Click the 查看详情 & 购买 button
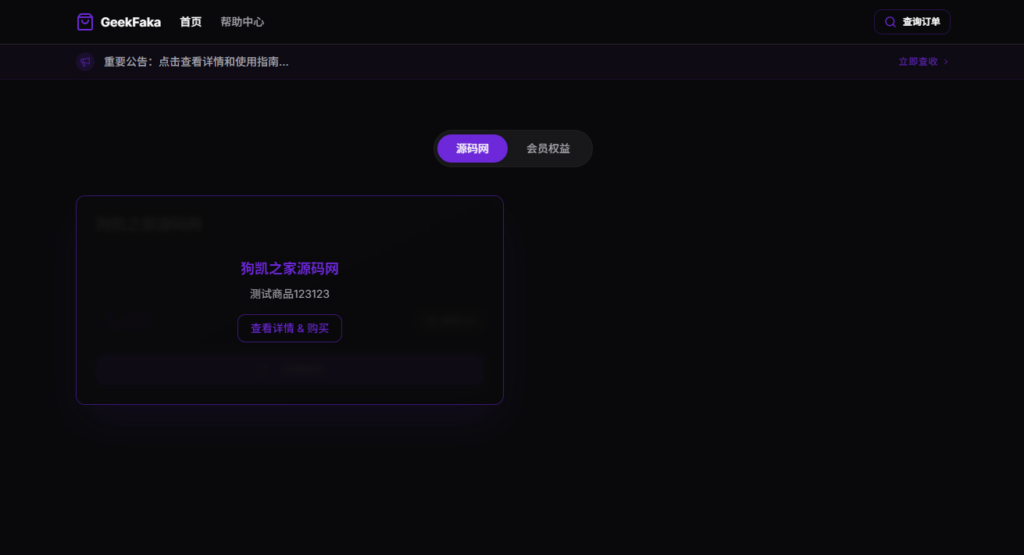This screenshot has height=555, width=1024. tap(289, 328)
